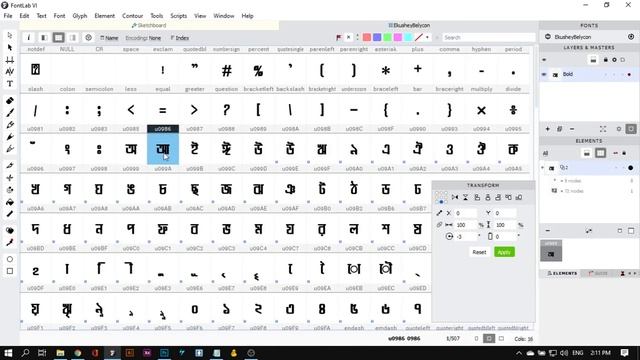Toggle the all-layers eye in Layers header
640x360 pixels.
pyautogui.click(x=544, y=60)
